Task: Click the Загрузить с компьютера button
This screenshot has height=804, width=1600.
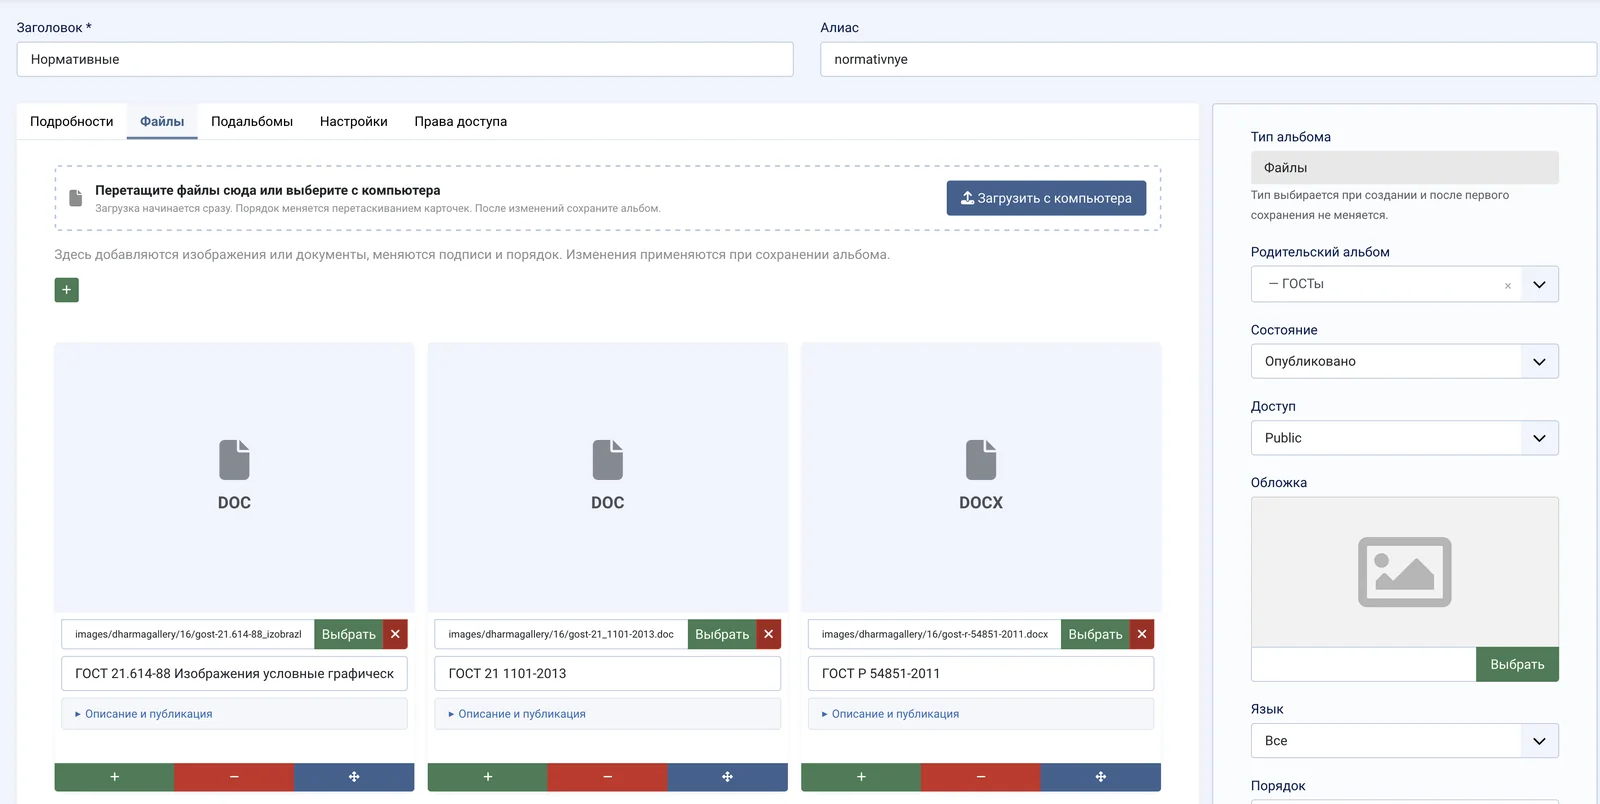Action: [x=1046, y=198]
